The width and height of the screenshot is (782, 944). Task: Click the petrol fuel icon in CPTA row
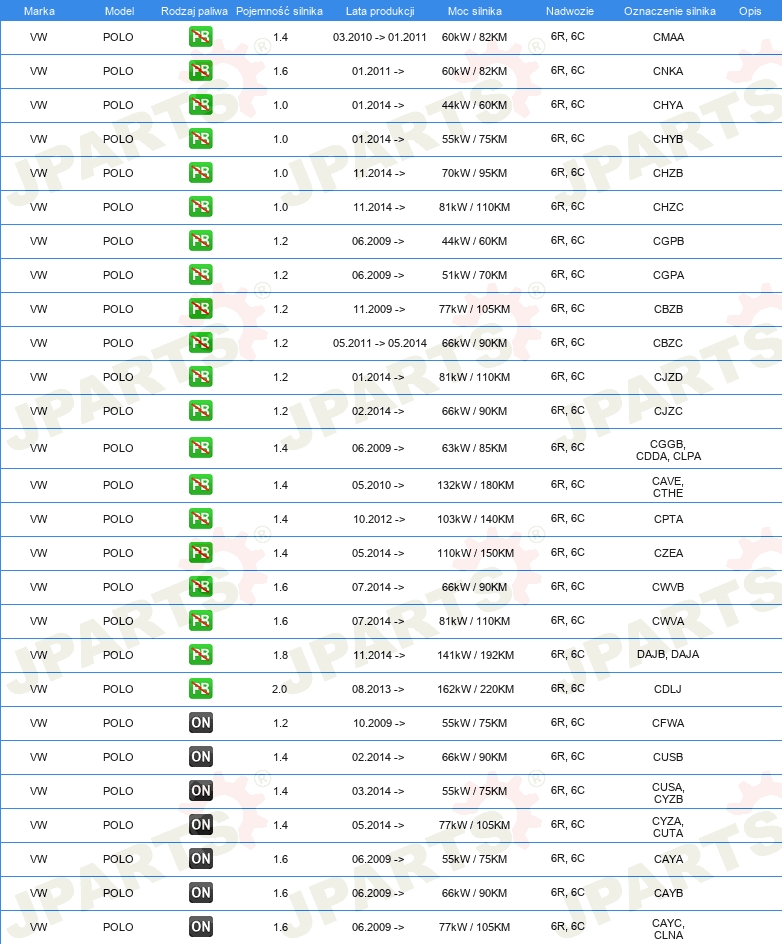pyautogui.click(x=200, y=519)
